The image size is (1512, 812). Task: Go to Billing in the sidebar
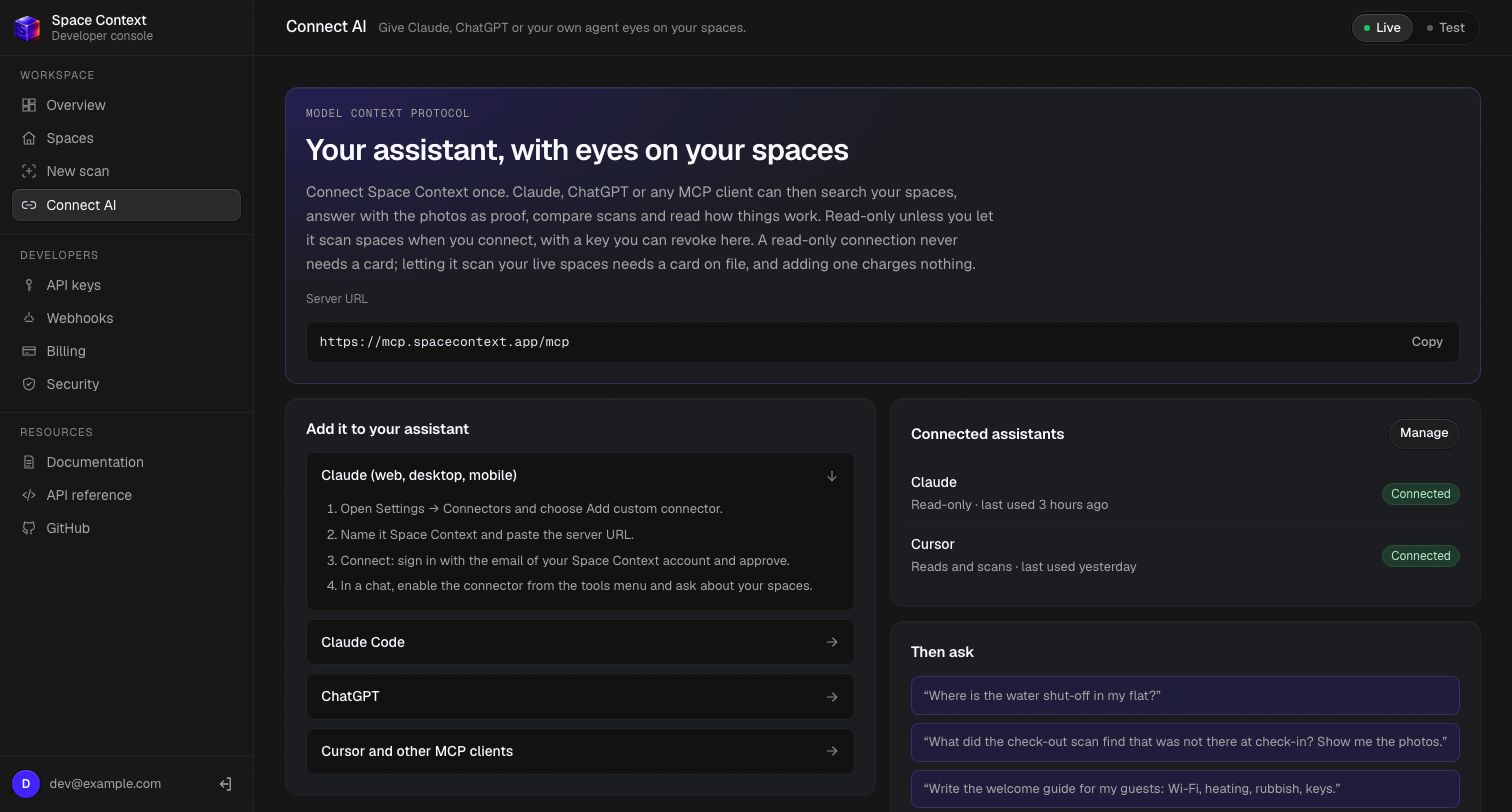point(126,351)
